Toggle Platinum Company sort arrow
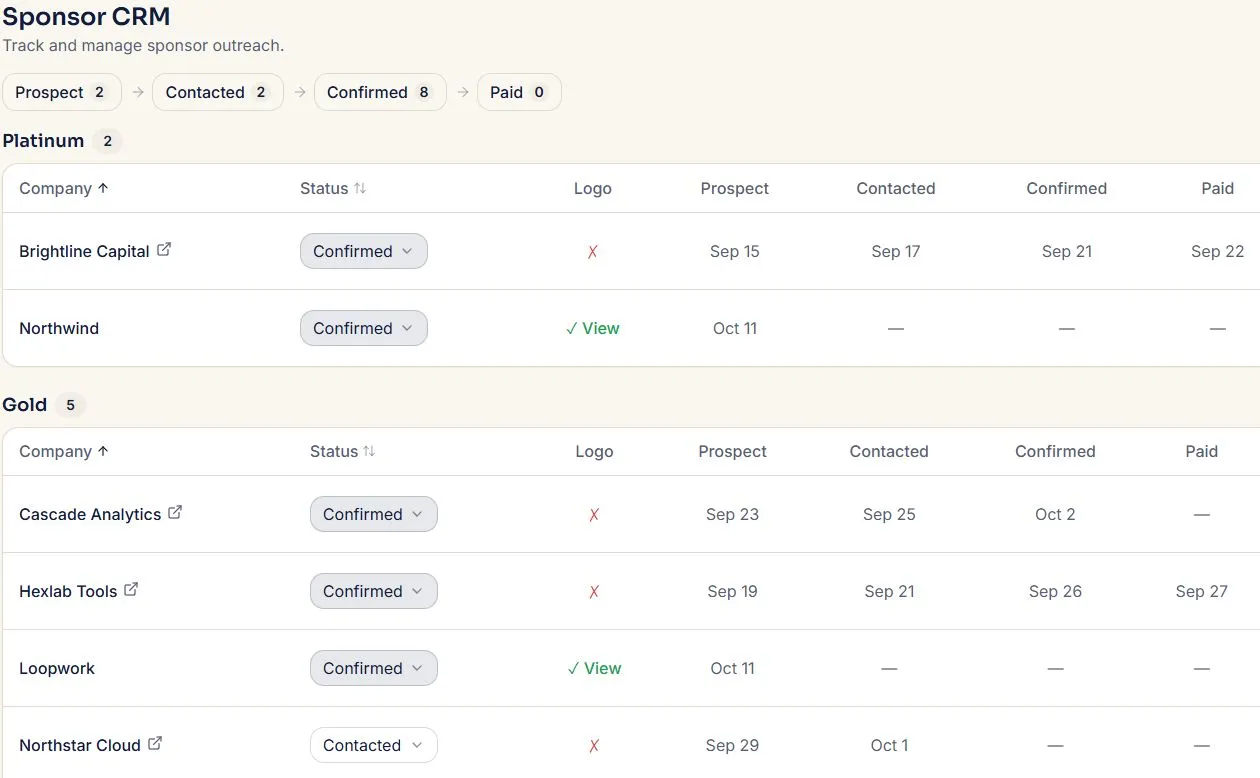Screen dimensions: 1260x778 [103, 188]
